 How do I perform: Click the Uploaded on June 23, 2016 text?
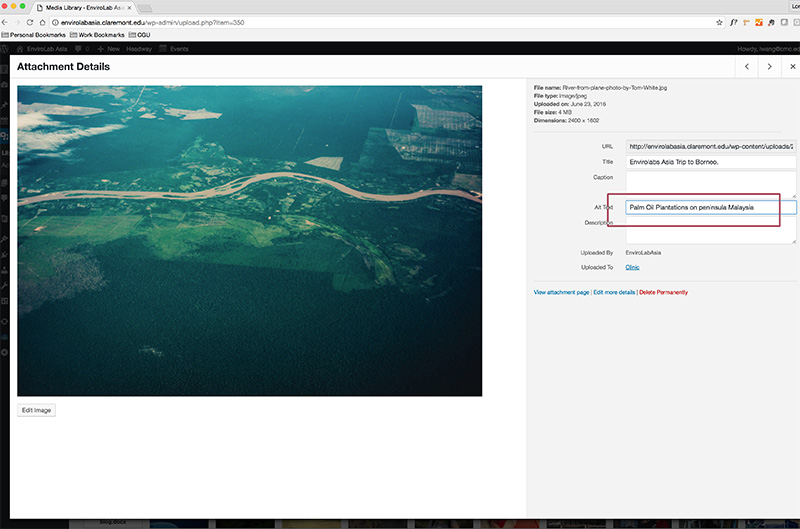pos(570,104)
